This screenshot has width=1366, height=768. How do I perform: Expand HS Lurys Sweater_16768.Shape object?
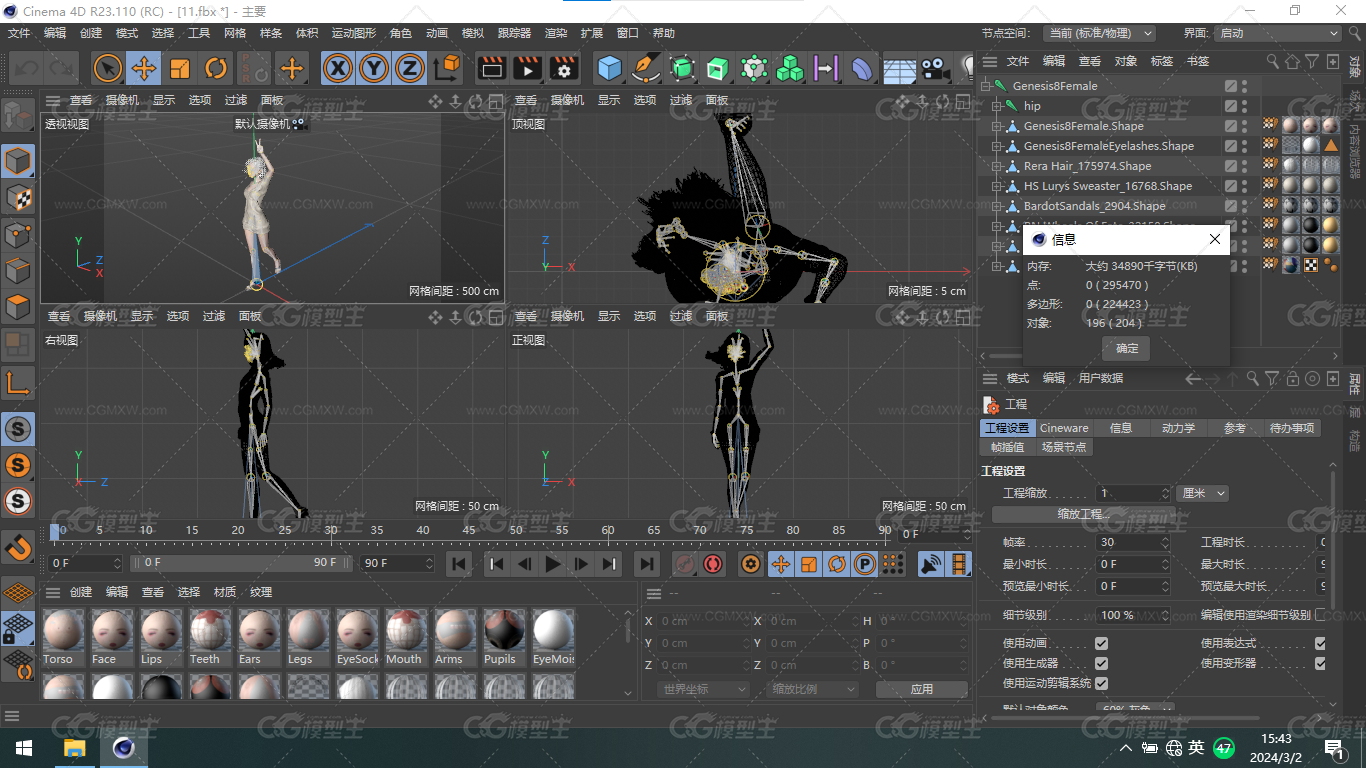(x=997, y=186)
